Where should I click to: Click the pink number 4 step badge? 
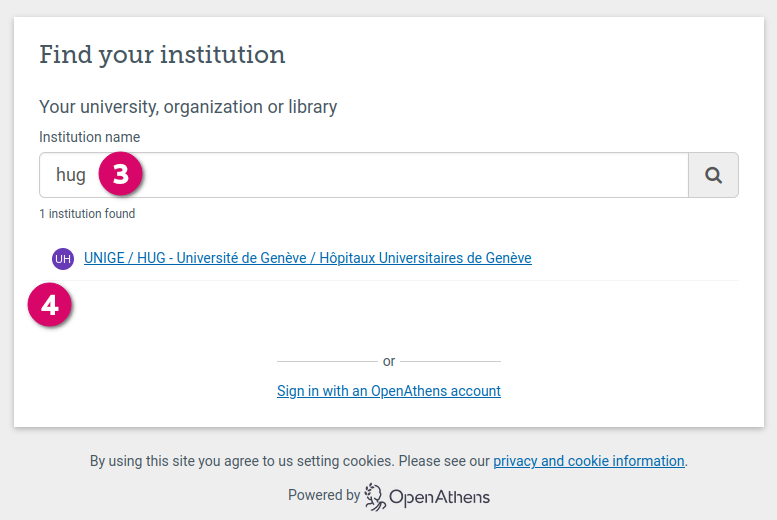tap(50, 305)
